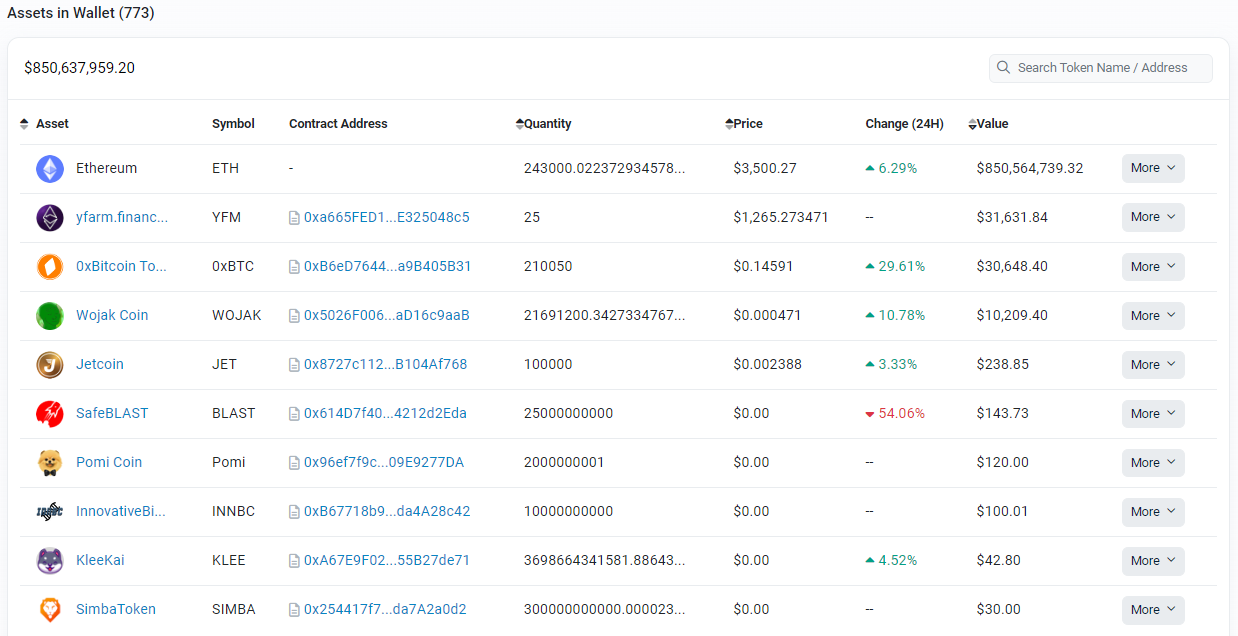This screenshot has width=1238, height=636.
Task: Open More dropdown for InnovativeBi row
Action: pos(1153,512)
